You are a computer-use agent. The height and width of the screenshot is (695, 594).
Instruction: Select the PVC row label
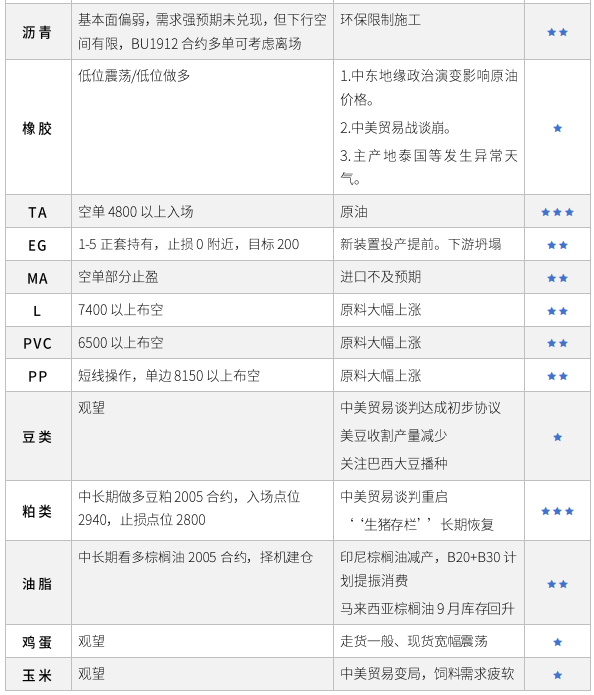click(37, 344)
